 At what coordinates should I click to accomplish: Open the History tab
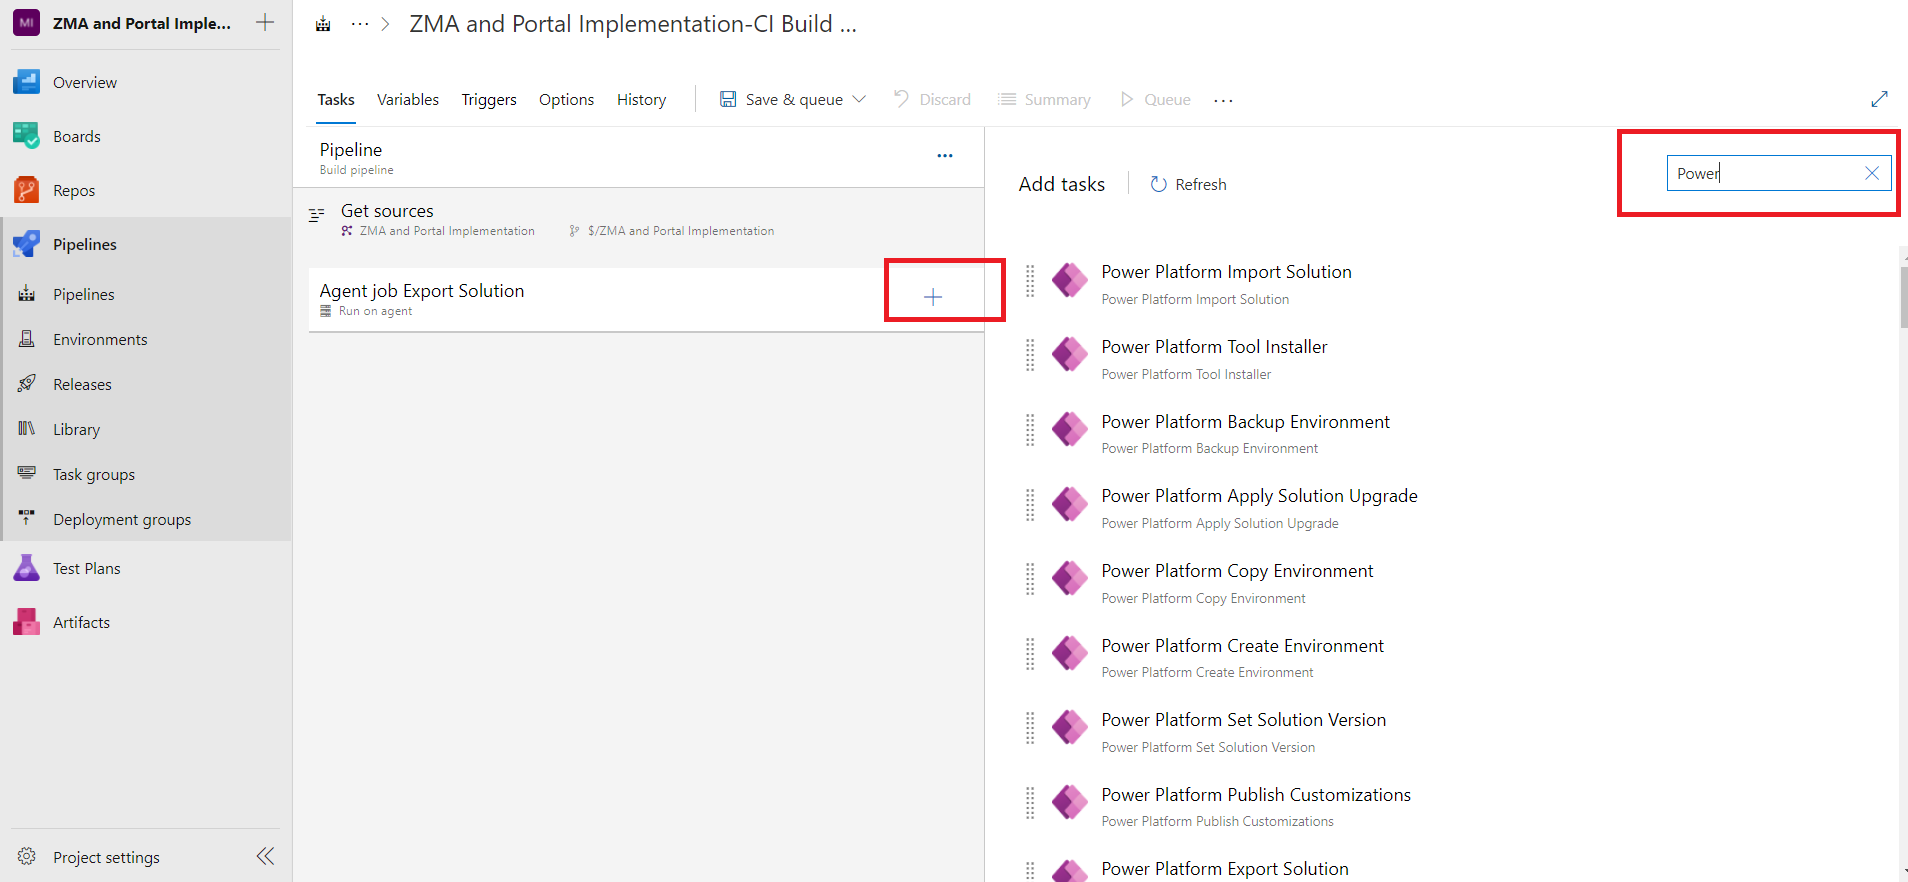641,99
